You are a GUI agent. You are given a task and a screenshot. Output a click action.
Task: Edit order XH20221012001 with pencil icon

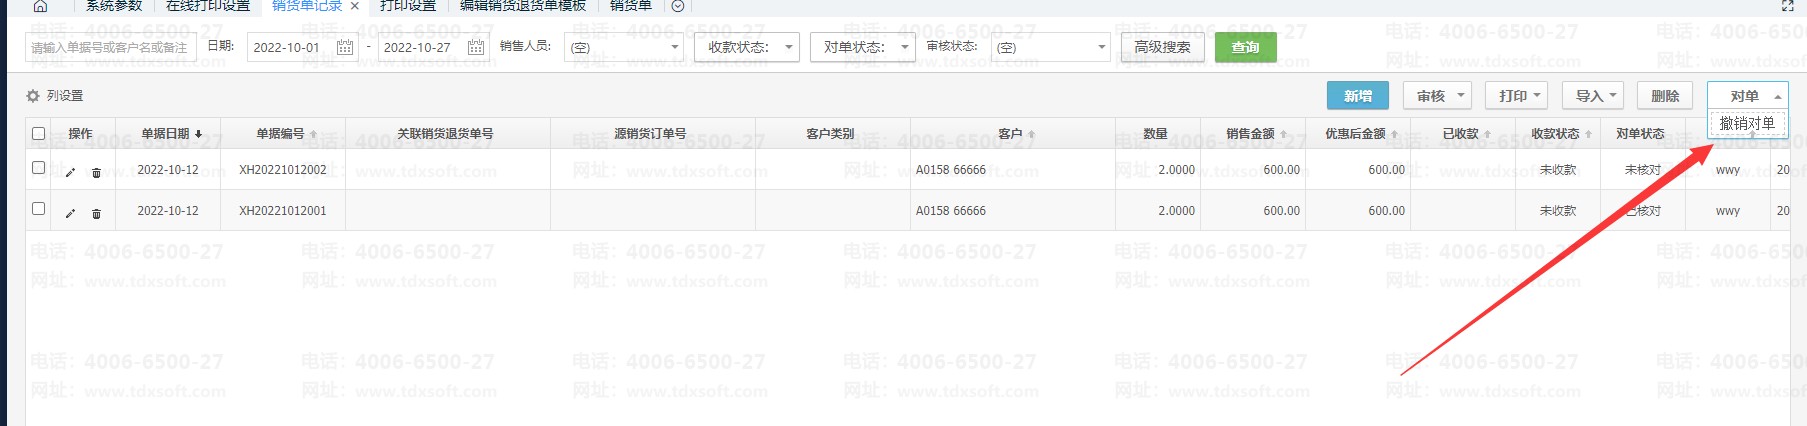(x=70, y=213)
